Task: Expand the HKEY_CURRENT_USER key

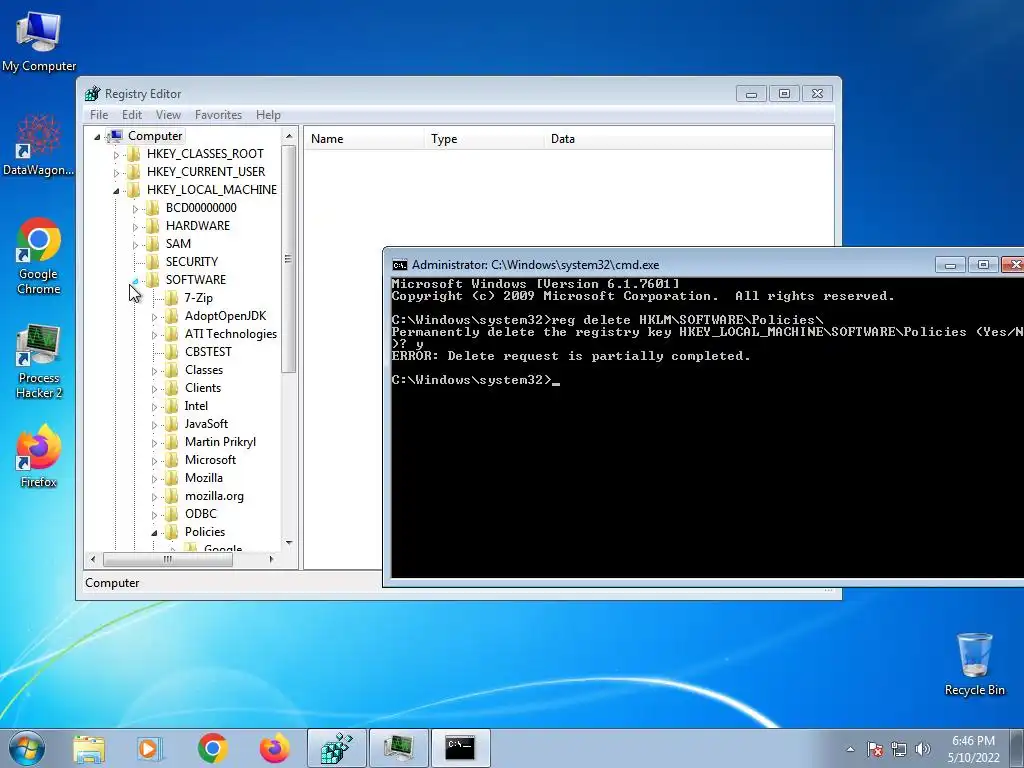Action: tap(116, 173)
